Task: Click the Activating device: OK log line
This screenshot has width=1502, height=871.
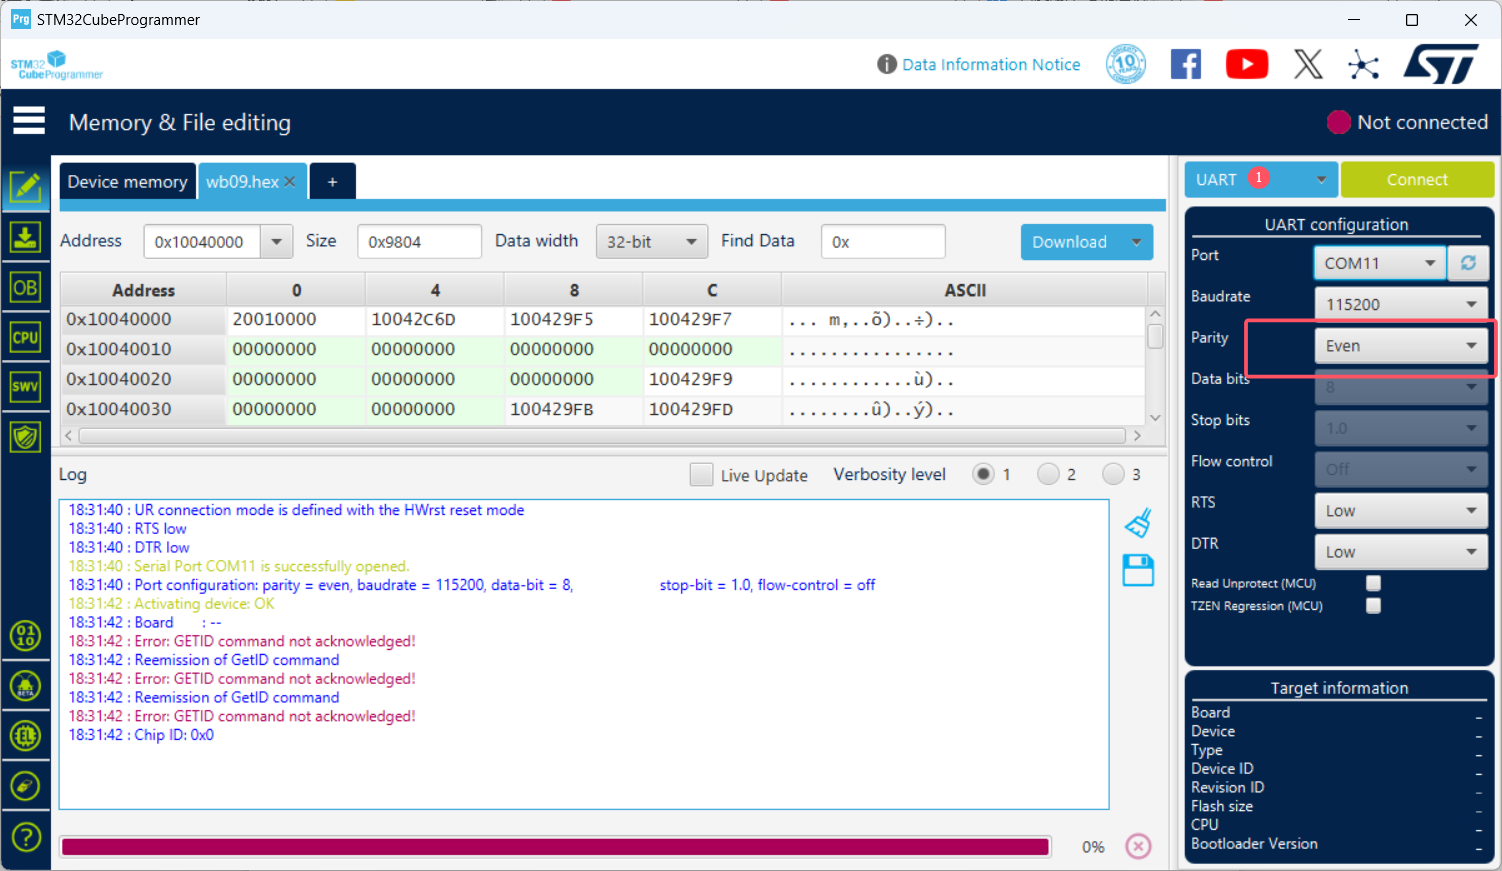Action: (x=171, y=604)
